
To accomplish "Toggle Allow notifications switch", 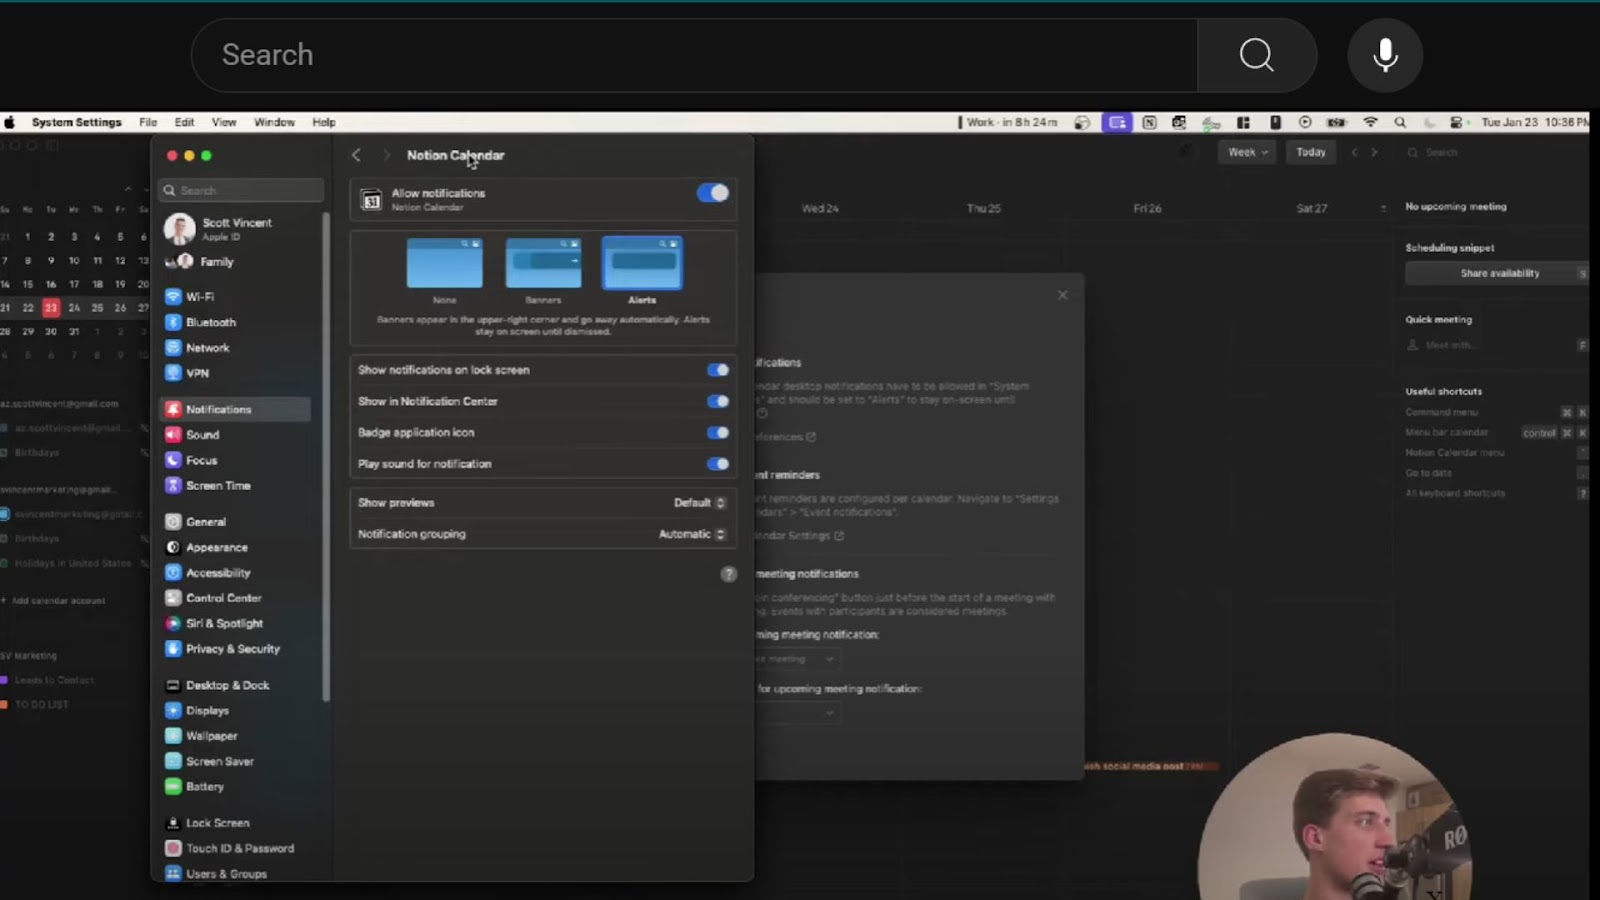I will 713,193.
